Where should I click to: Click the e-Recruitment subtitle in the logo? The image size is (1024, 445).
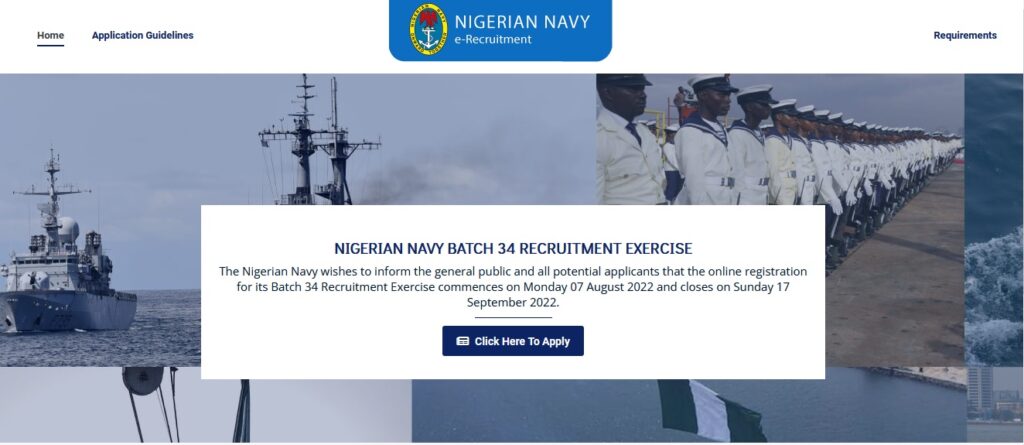[492, 40]
